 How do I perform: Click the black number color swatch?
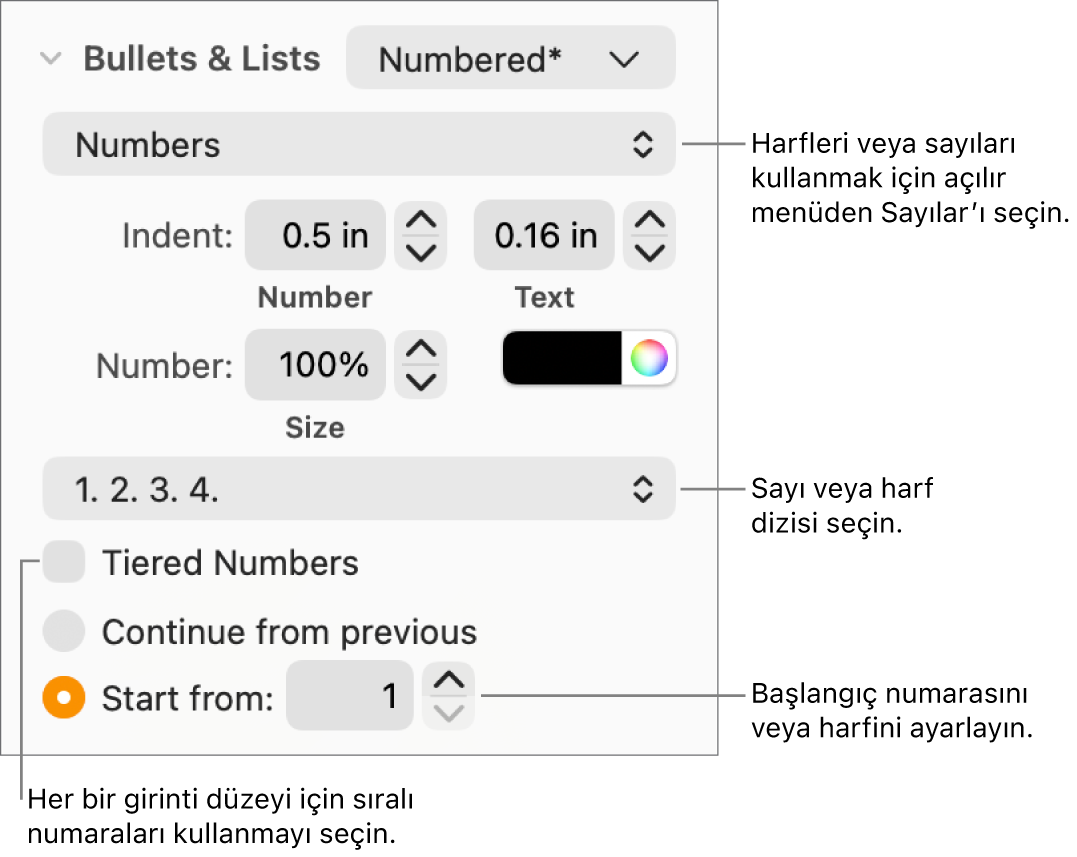coord(562,358)
